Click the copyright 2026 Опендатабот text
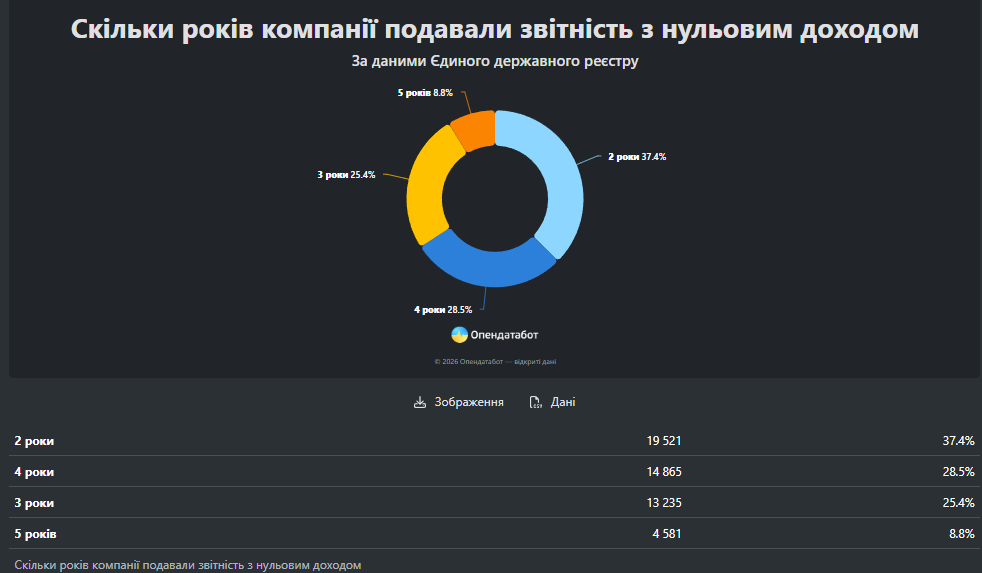Viewport: 982px width, 573px height. click(495, 361)
